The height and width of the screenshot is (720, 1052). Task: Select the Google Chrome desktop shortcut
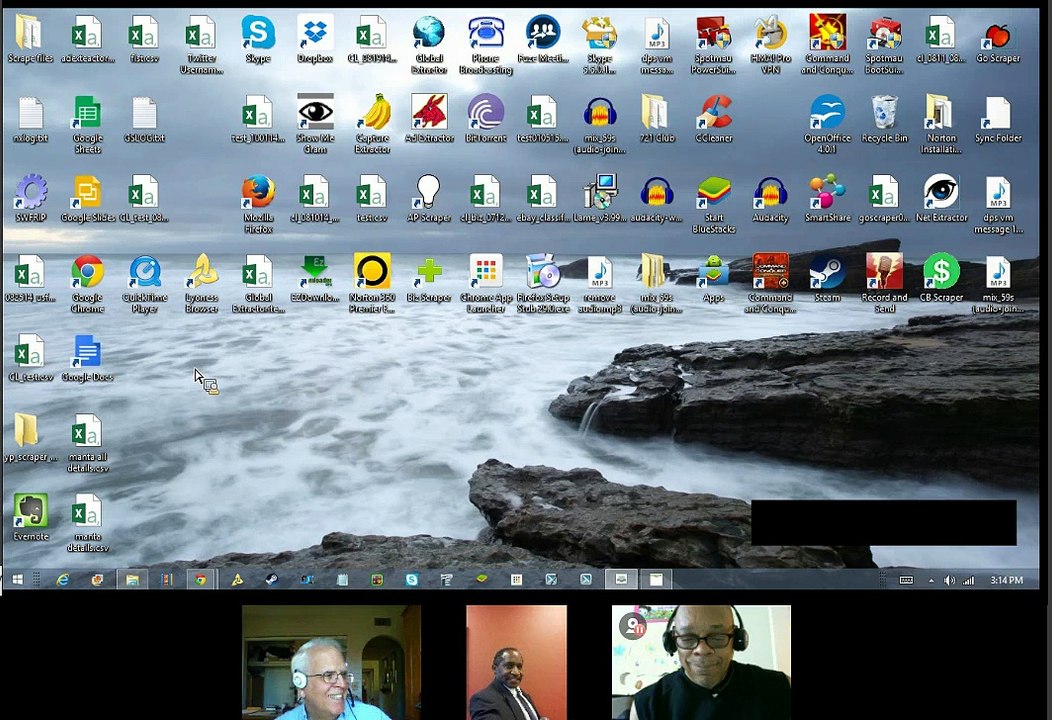pos(87,273)
